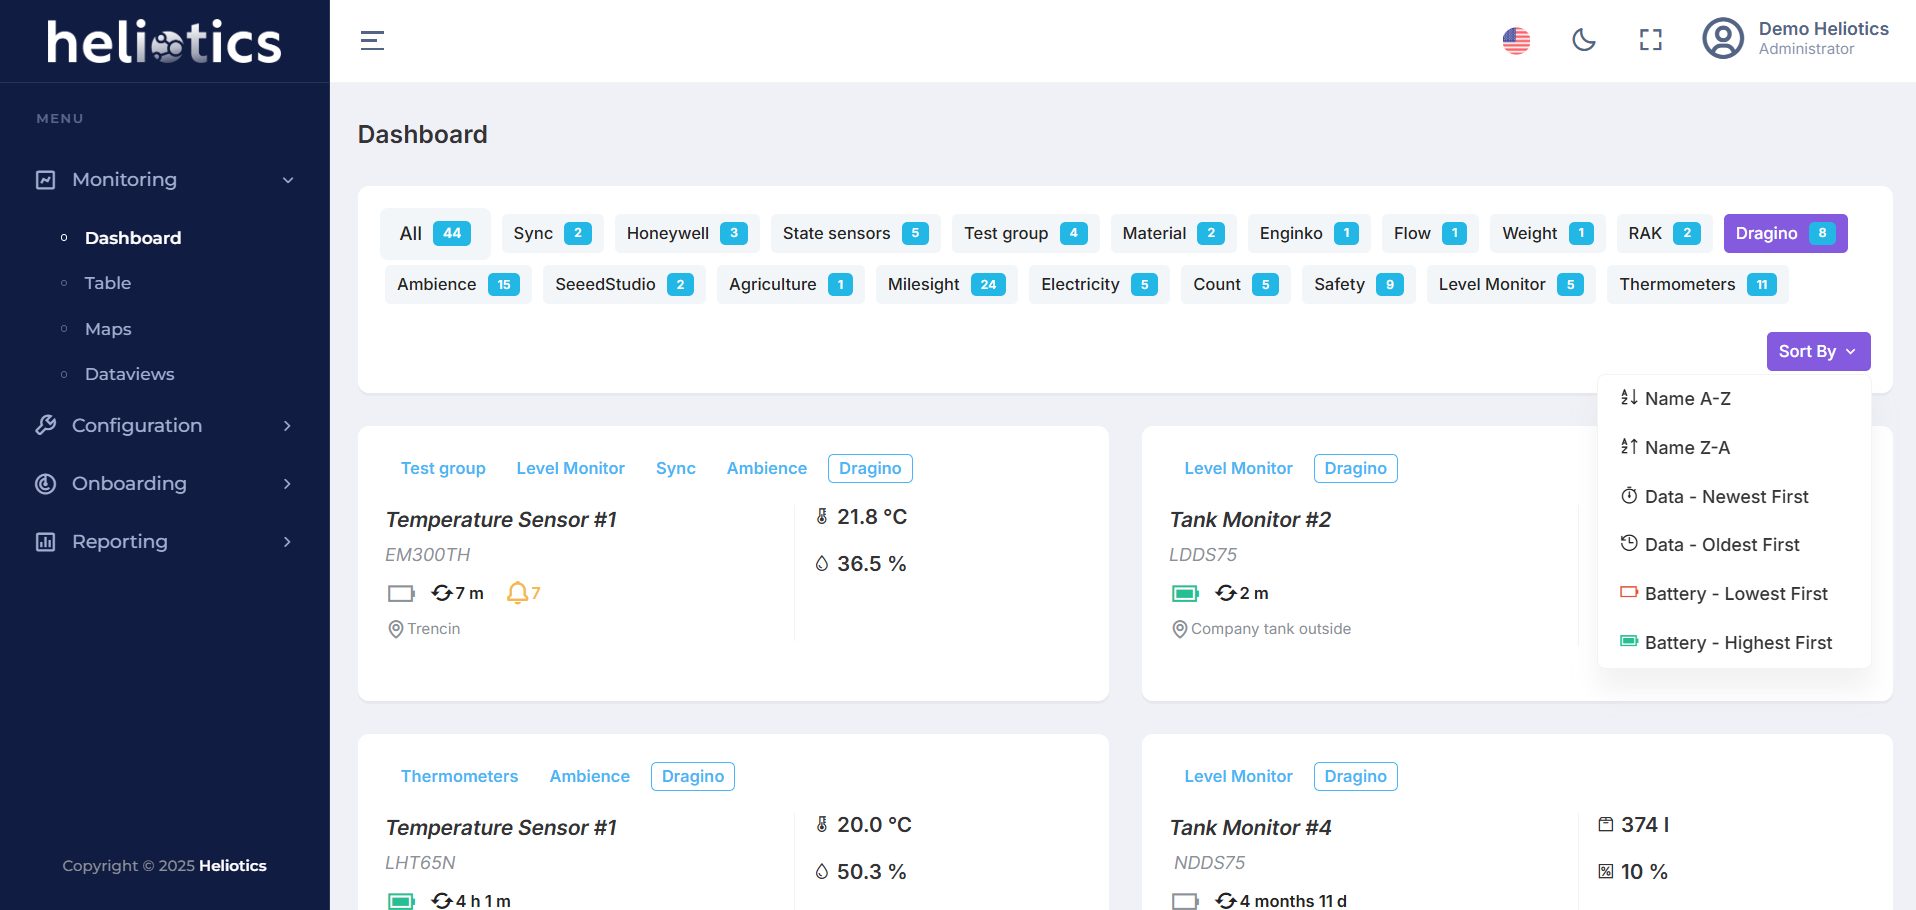This screenshot has height=910, width=1916.
Task: Click the thermometer icon by 21.8 °C
Action: (822, 517)
